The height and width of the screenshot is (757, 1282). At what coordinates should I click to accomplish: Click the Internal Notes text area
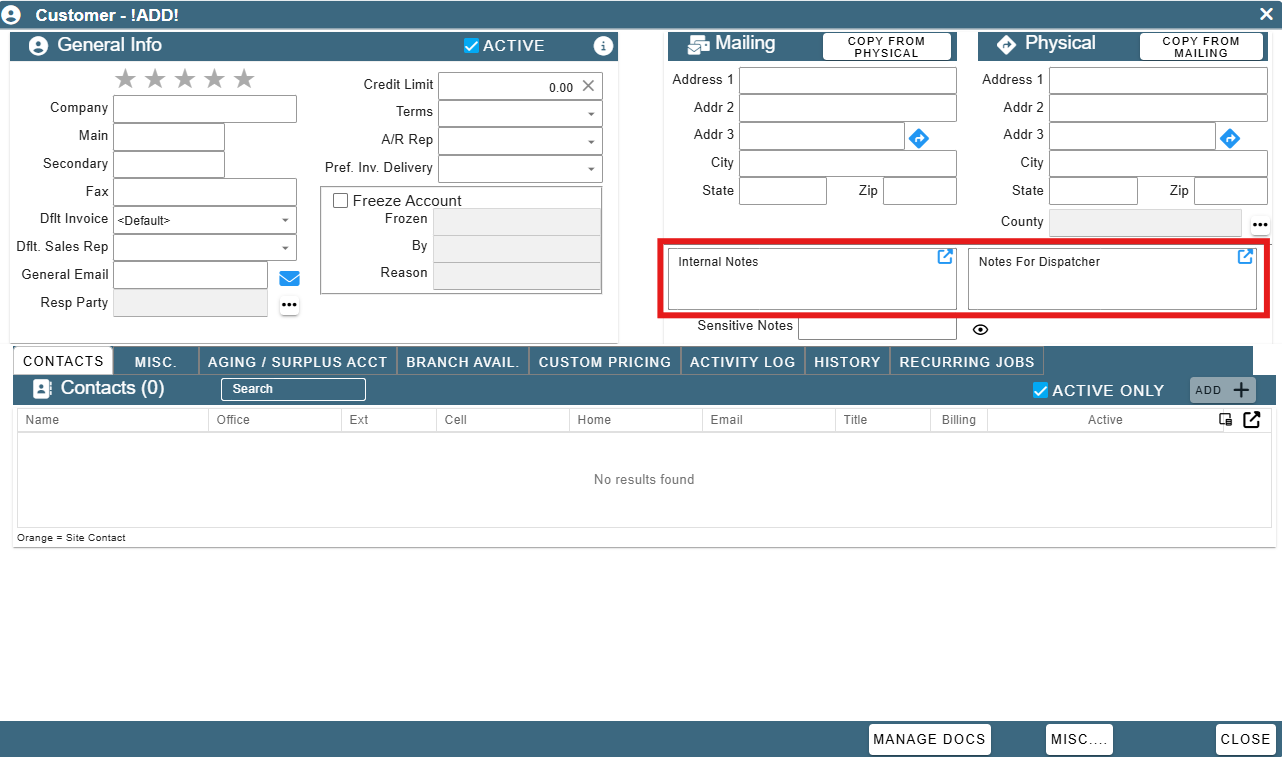pyautogui.click(x=812, y=279)
